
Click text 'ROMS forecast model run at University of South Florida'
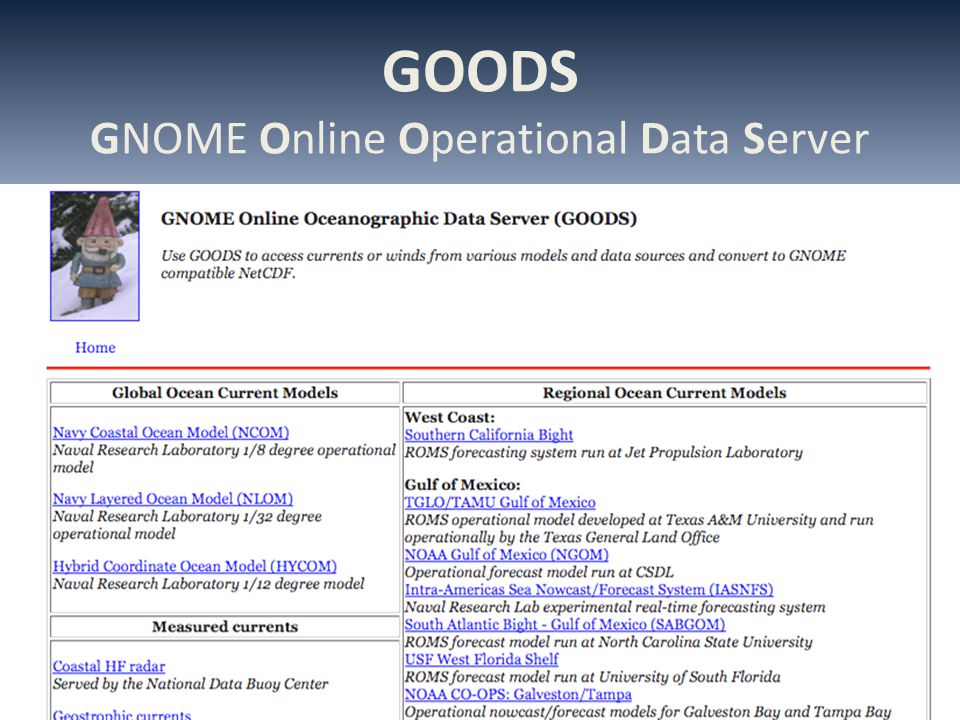point(592,677)
